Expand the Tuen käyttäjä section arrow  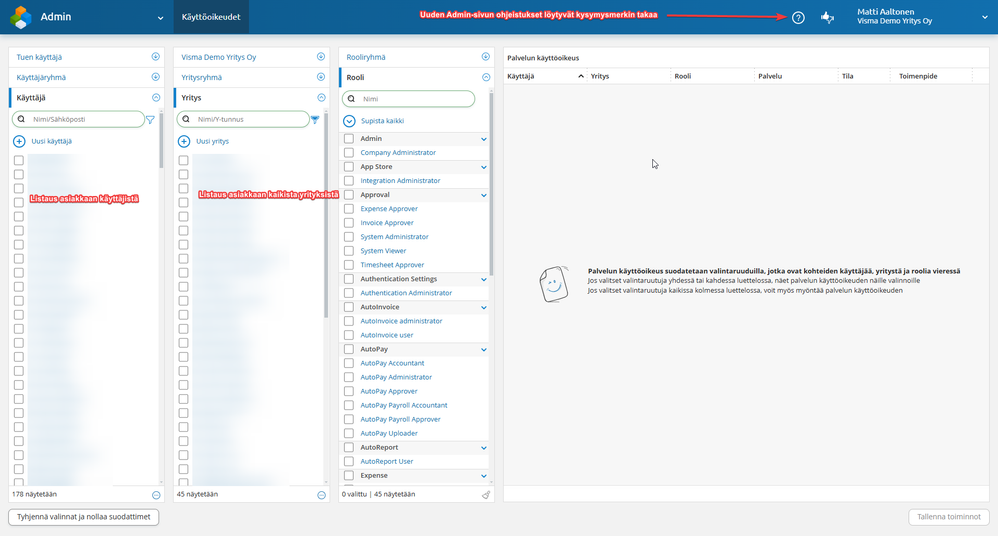click(155, 57)
